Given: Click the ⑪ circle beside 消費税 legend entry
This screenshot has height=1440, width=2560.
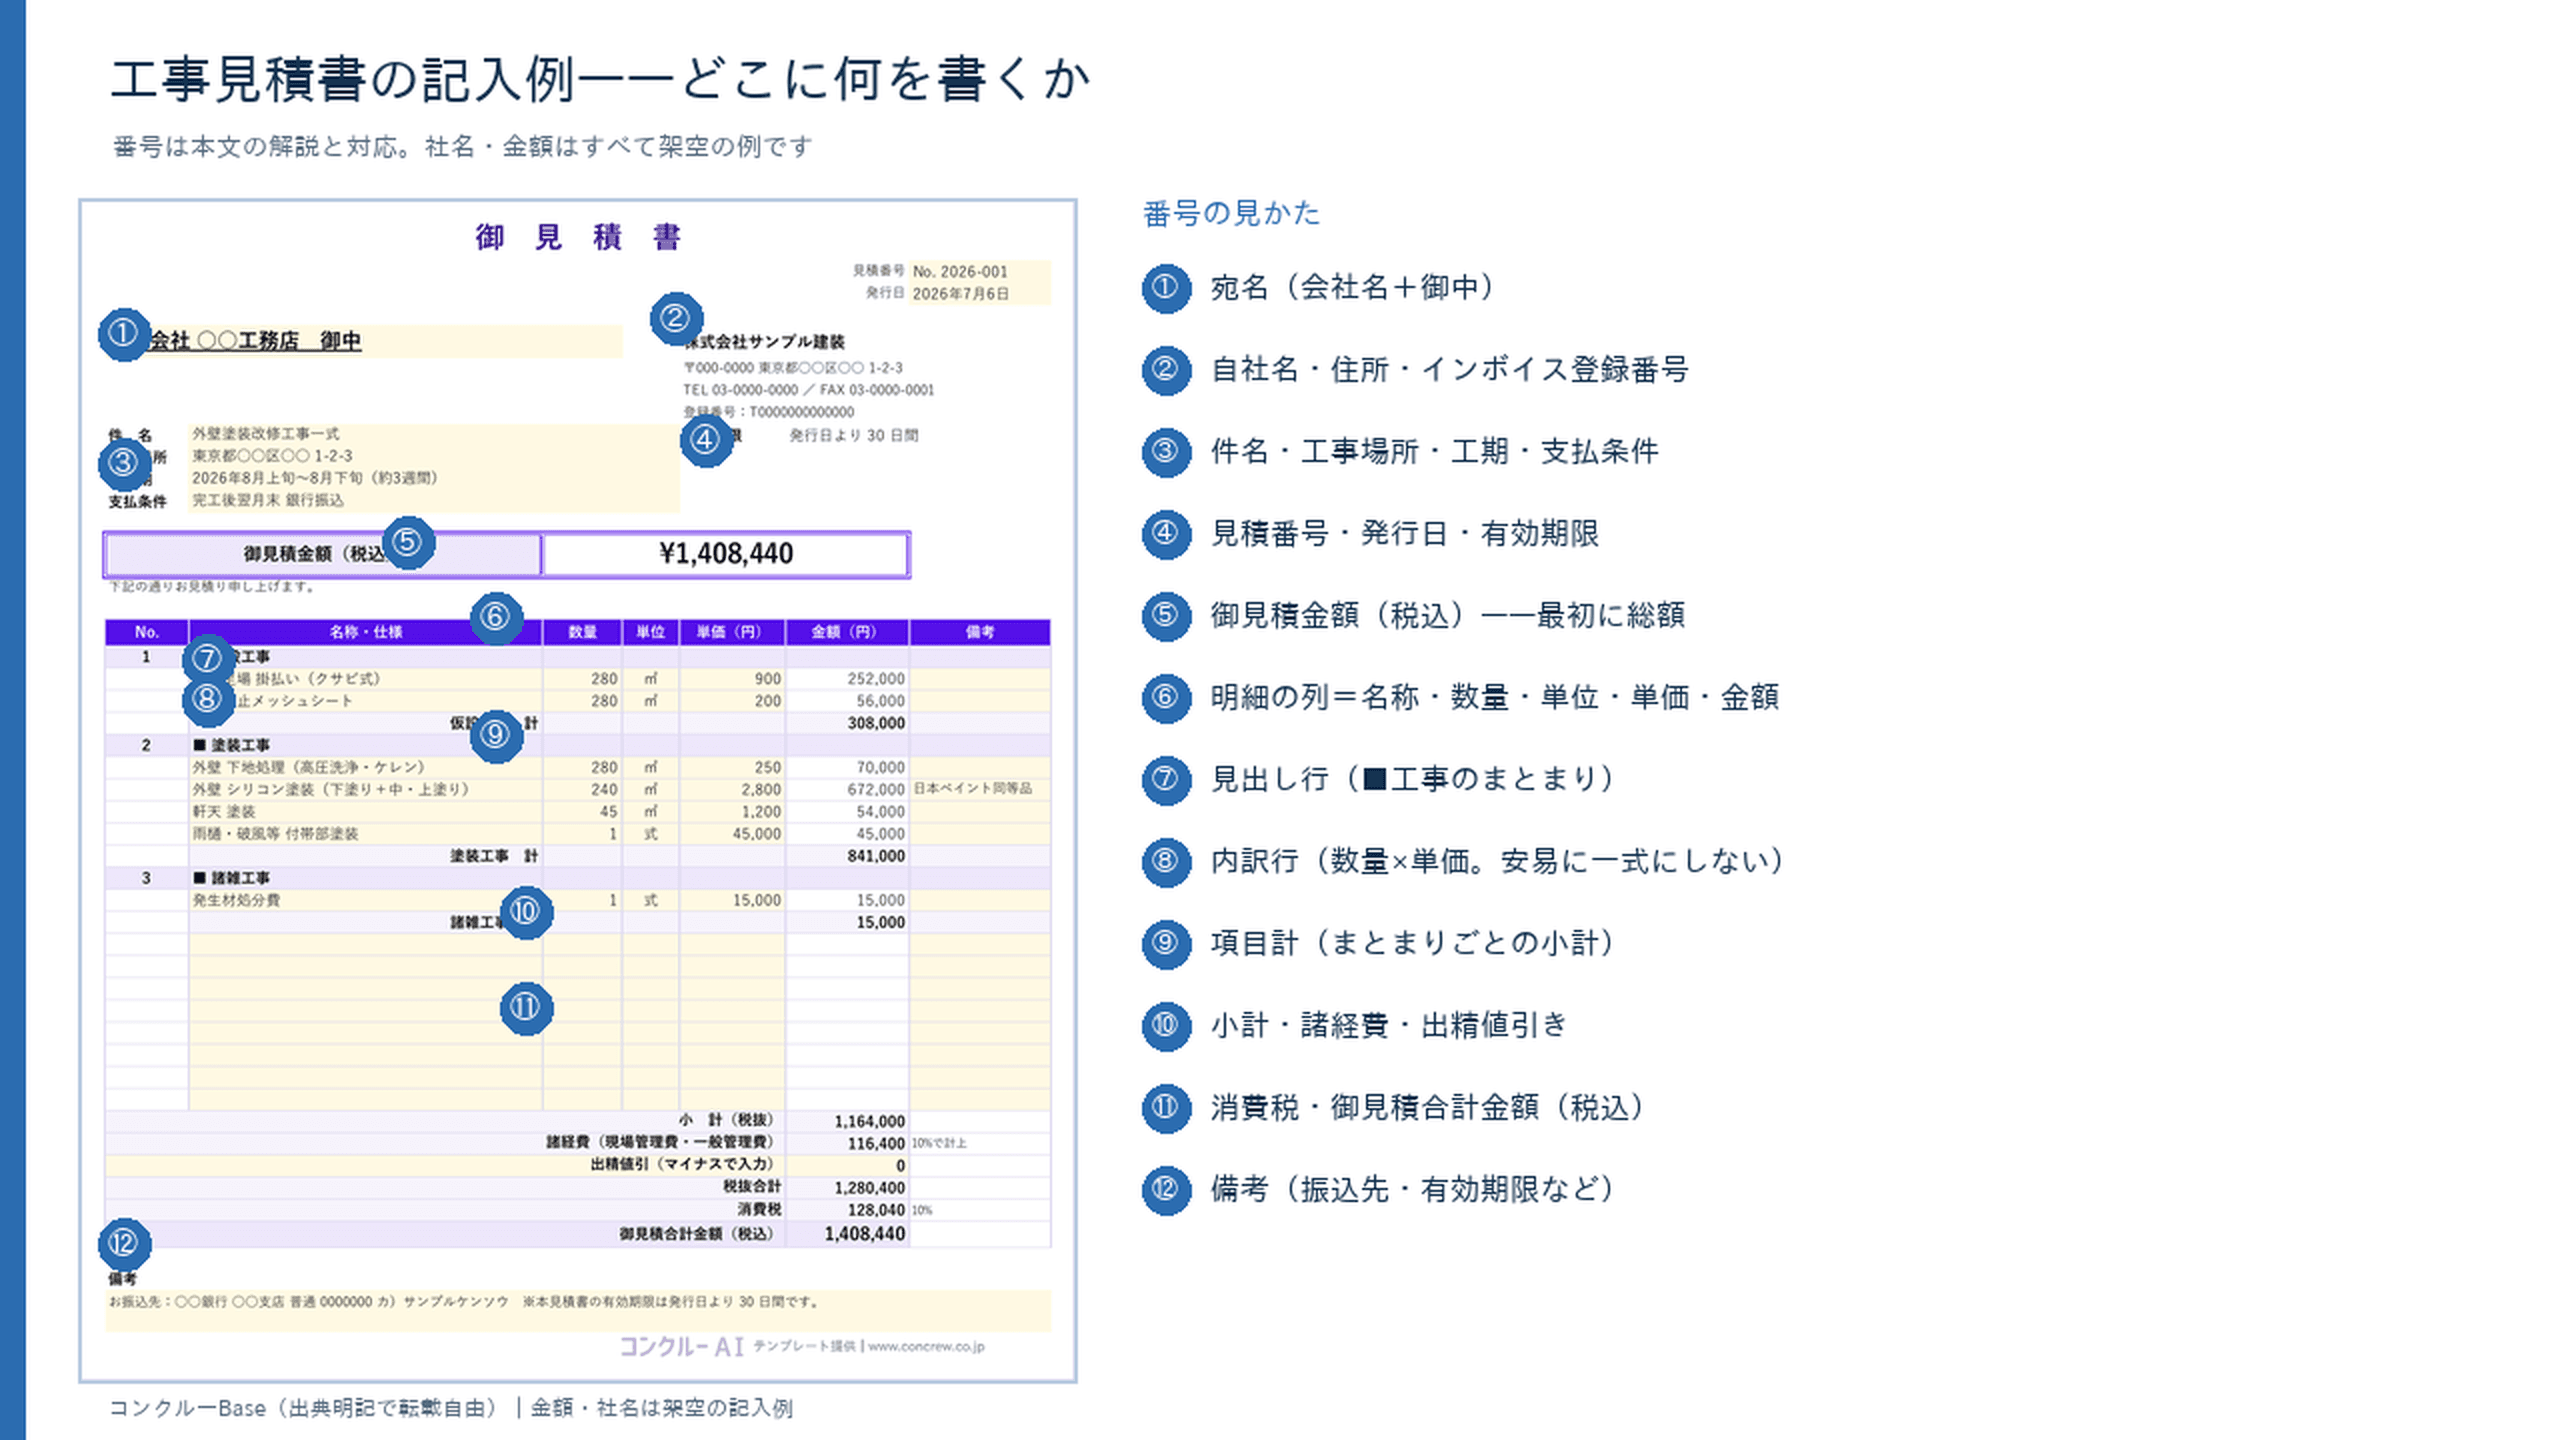Looking at the screenshot, I should 1166,1108.
